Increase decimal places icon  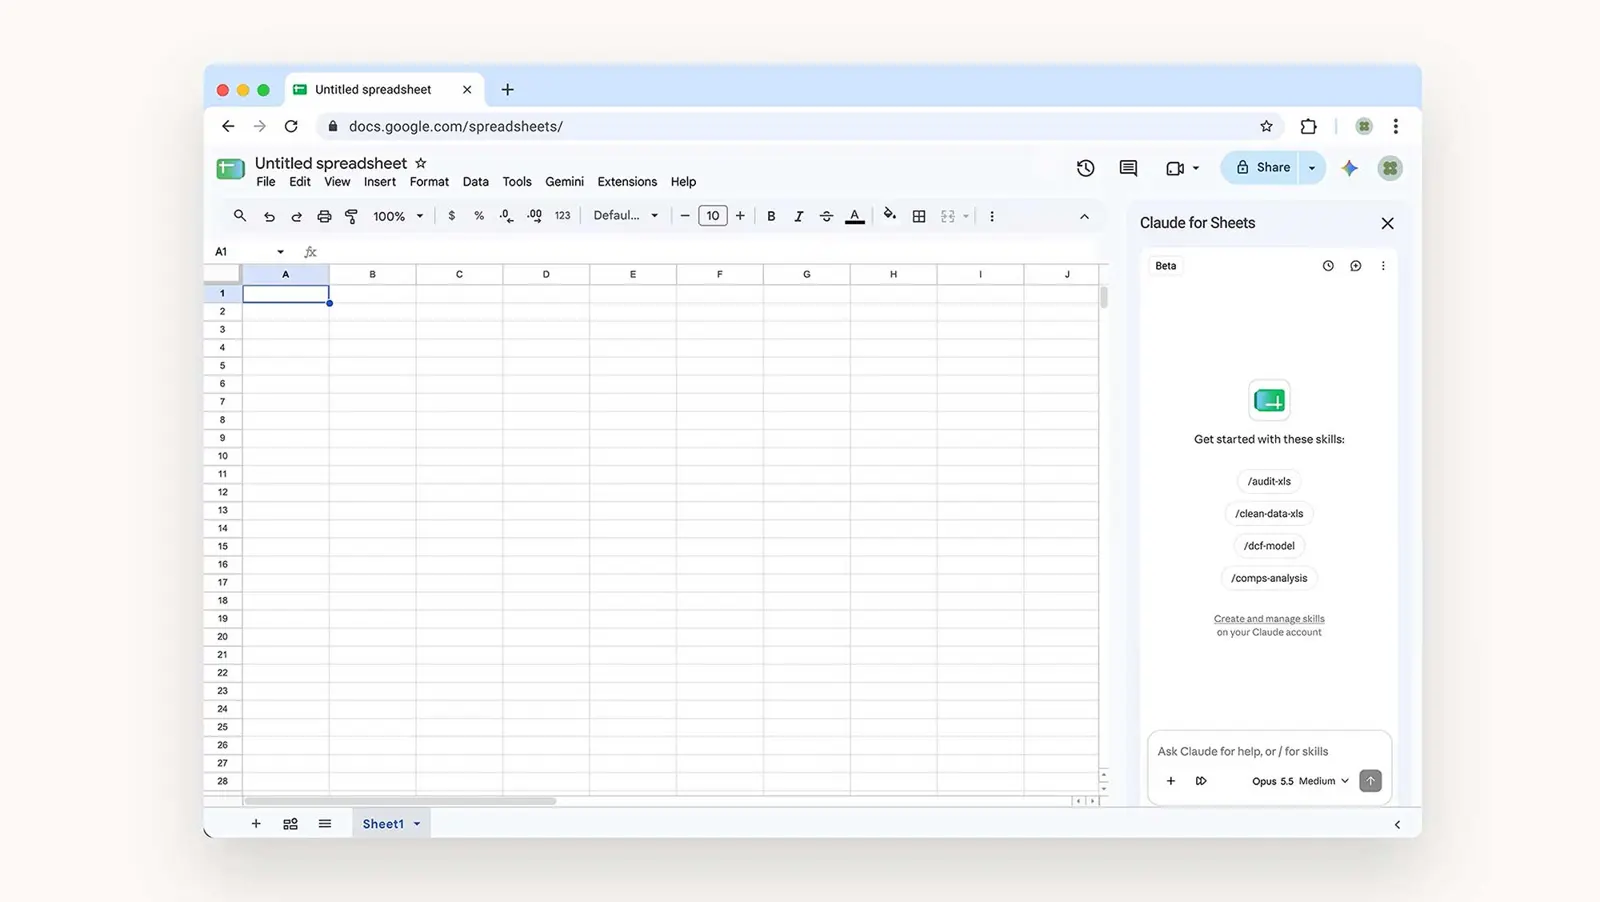[x=535, y=216]
